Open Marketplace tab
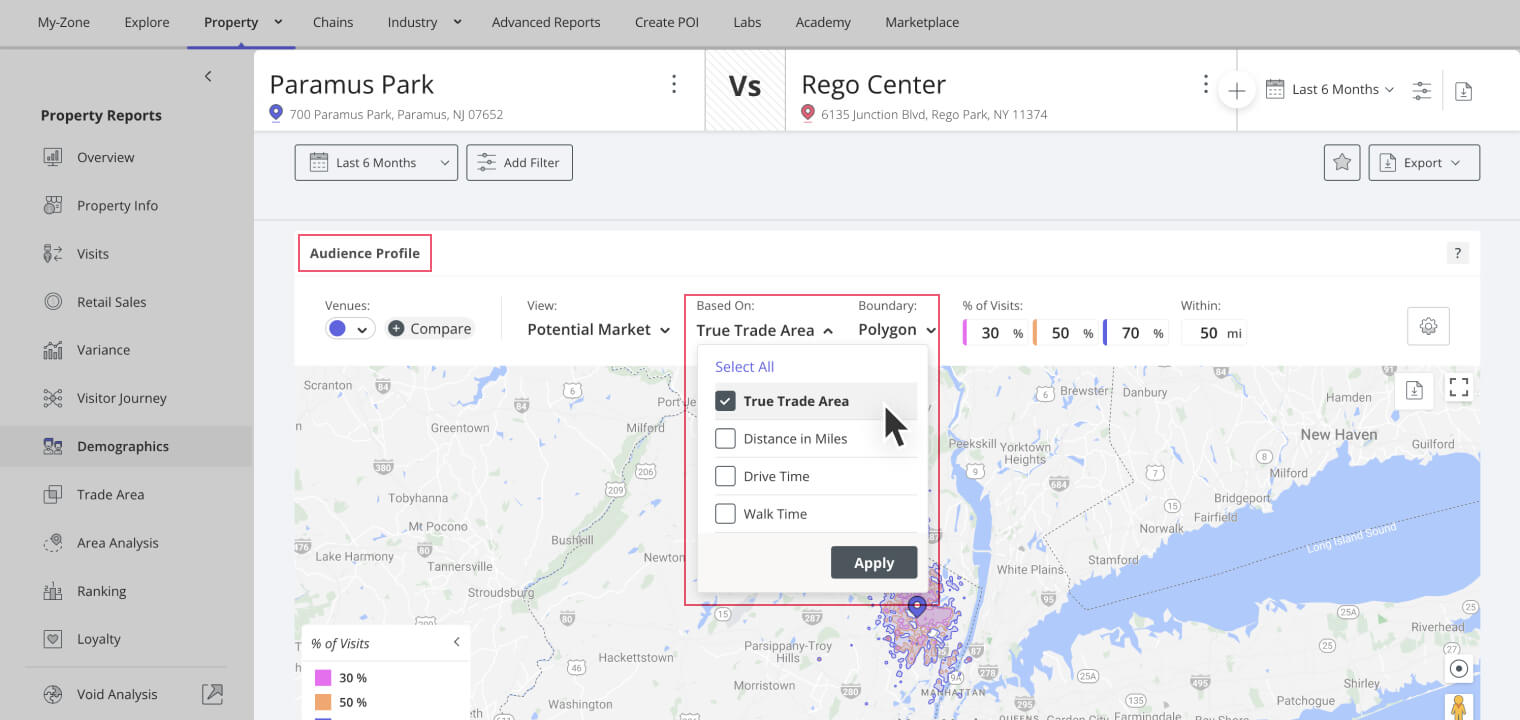 [922, 22]
